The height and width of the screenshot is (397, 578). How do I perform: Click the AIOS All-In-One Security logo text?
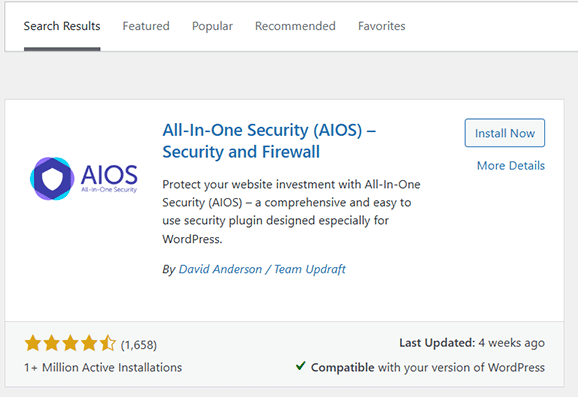[x=109, y=178]
